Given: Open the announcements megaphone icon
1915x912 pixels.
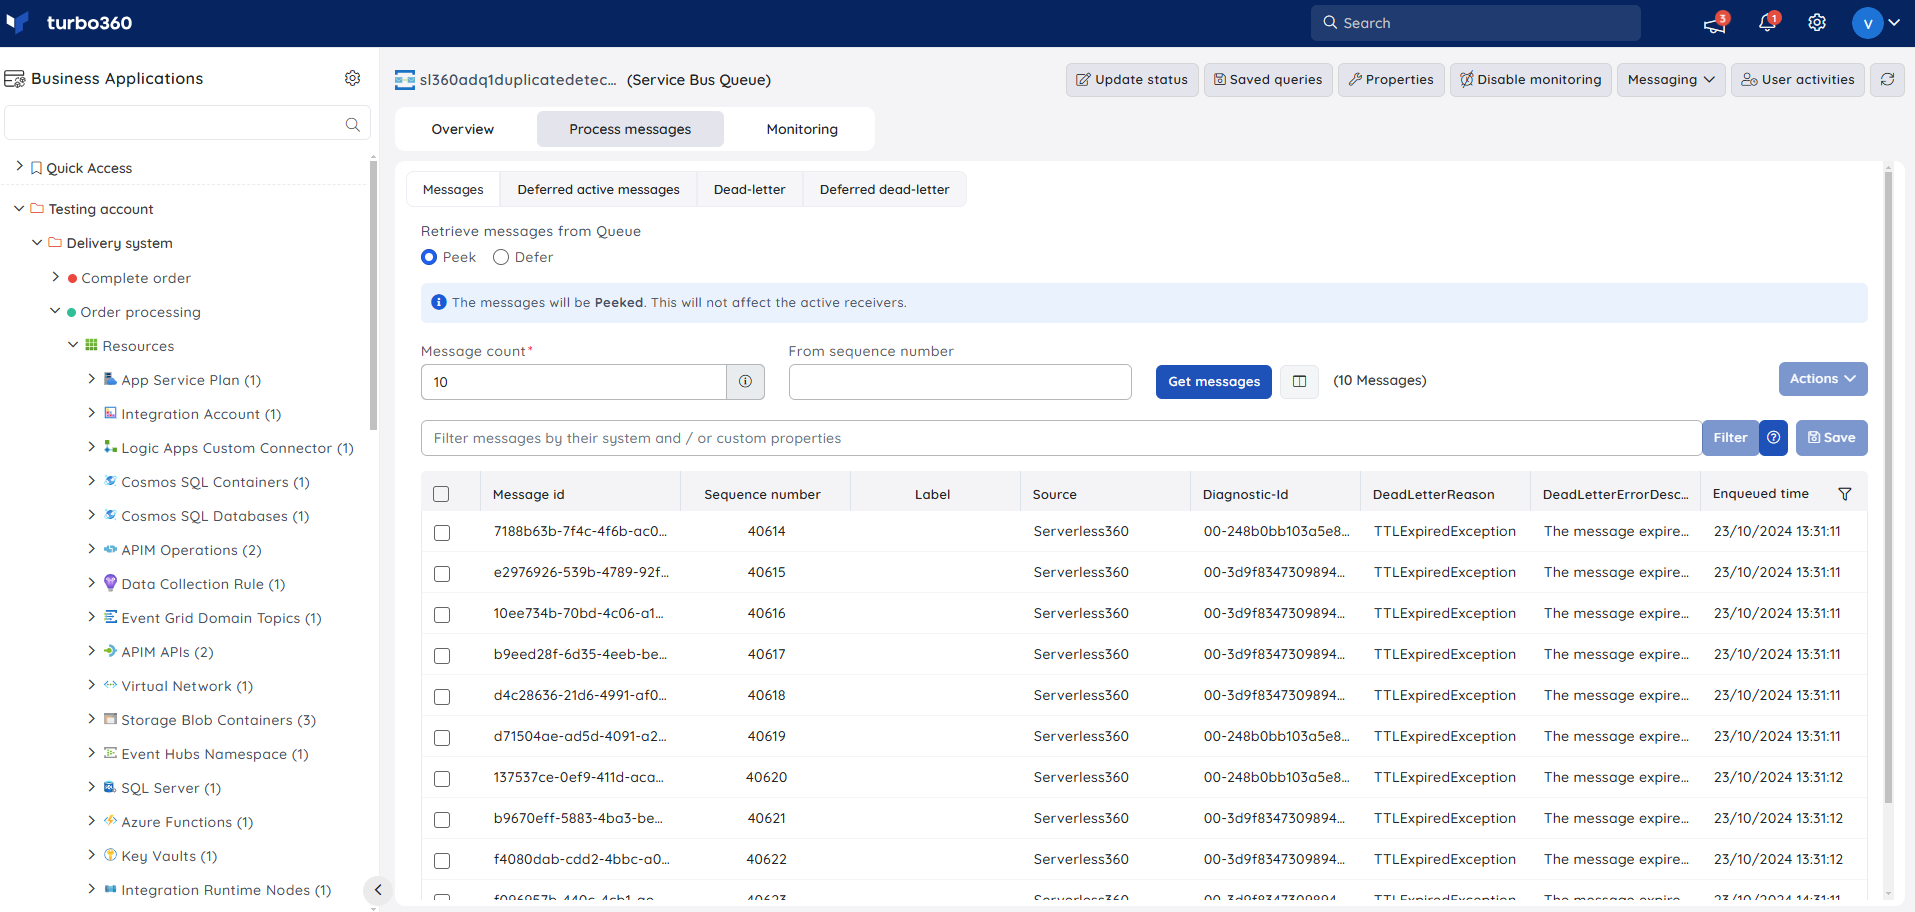Looking at the screenshot, I should [1714, 23].
